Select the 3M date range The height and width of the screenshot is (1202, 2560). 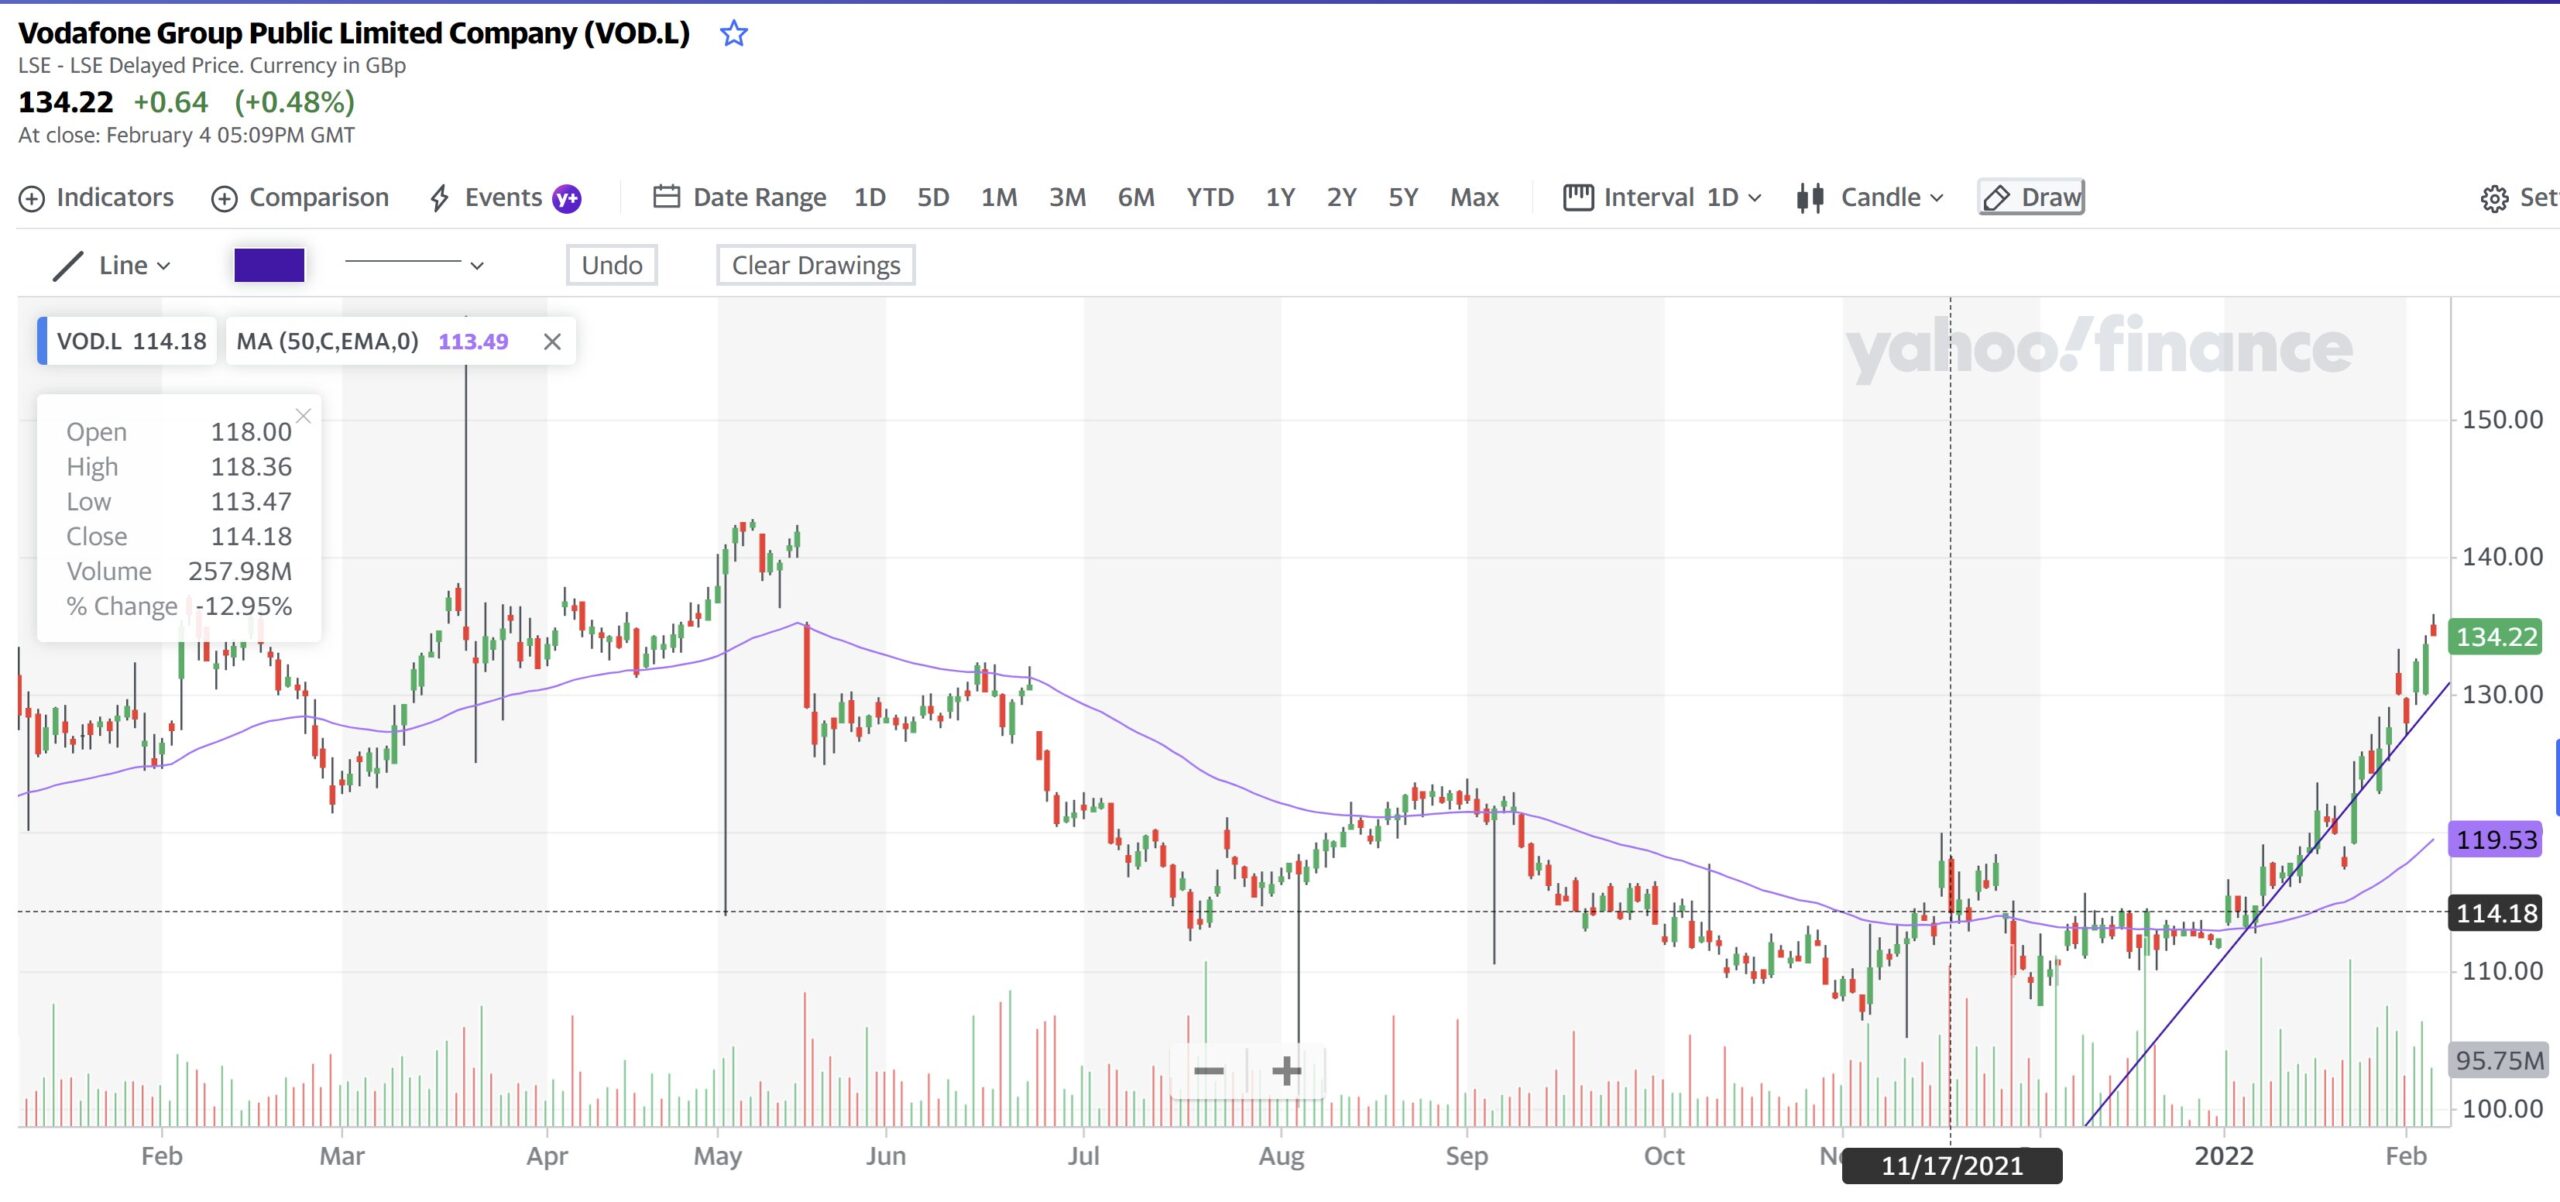(x=1067, y=198)
